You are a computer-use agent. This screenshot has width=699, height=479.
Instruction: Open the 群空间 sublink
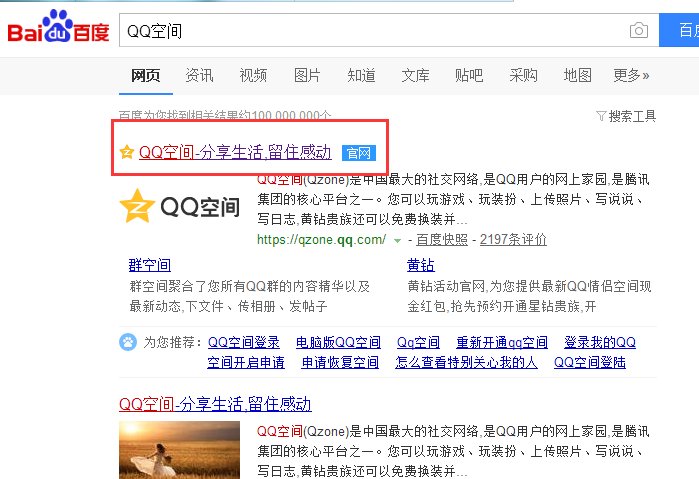click(150, 265)
